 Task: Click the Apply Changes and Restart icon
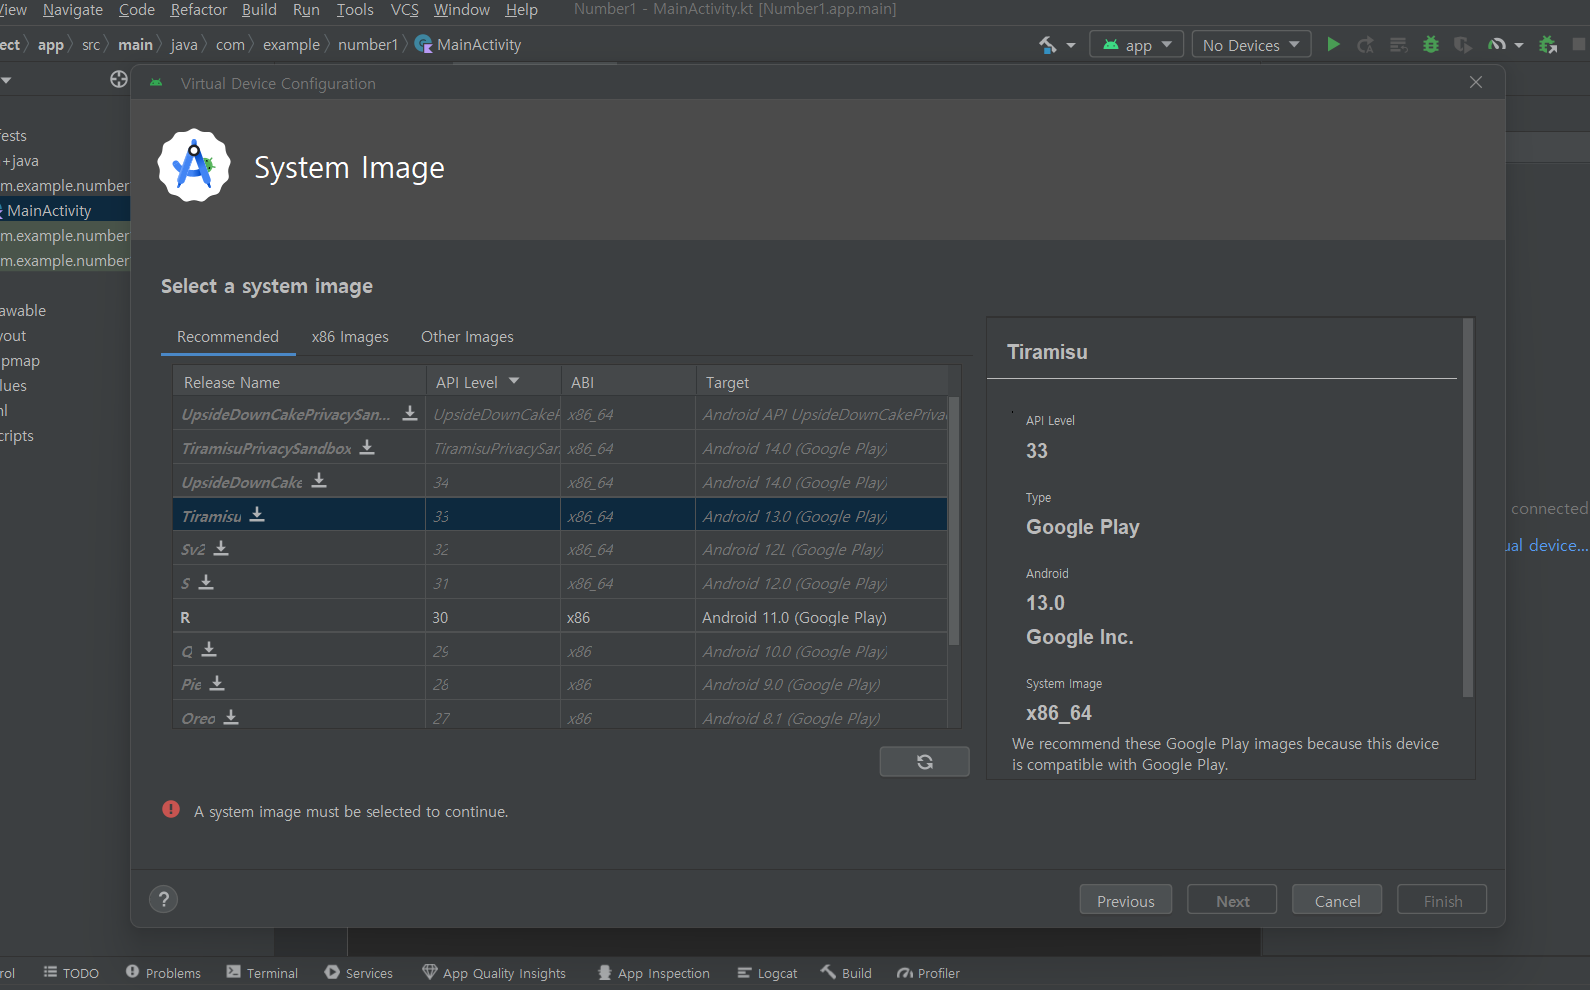[x=1365, y=45]
